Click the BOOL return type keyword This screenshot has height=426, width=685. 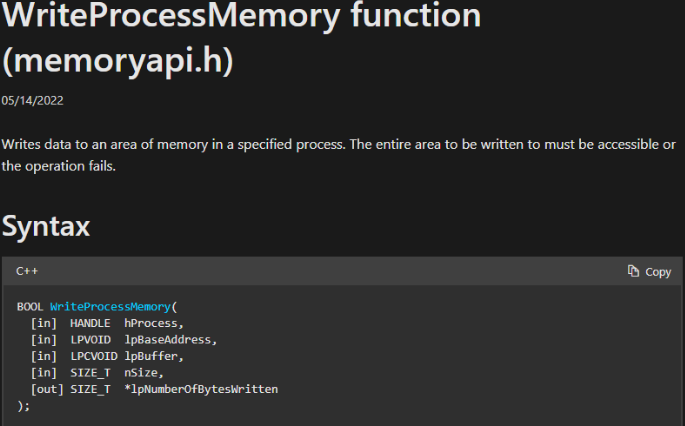30,306
